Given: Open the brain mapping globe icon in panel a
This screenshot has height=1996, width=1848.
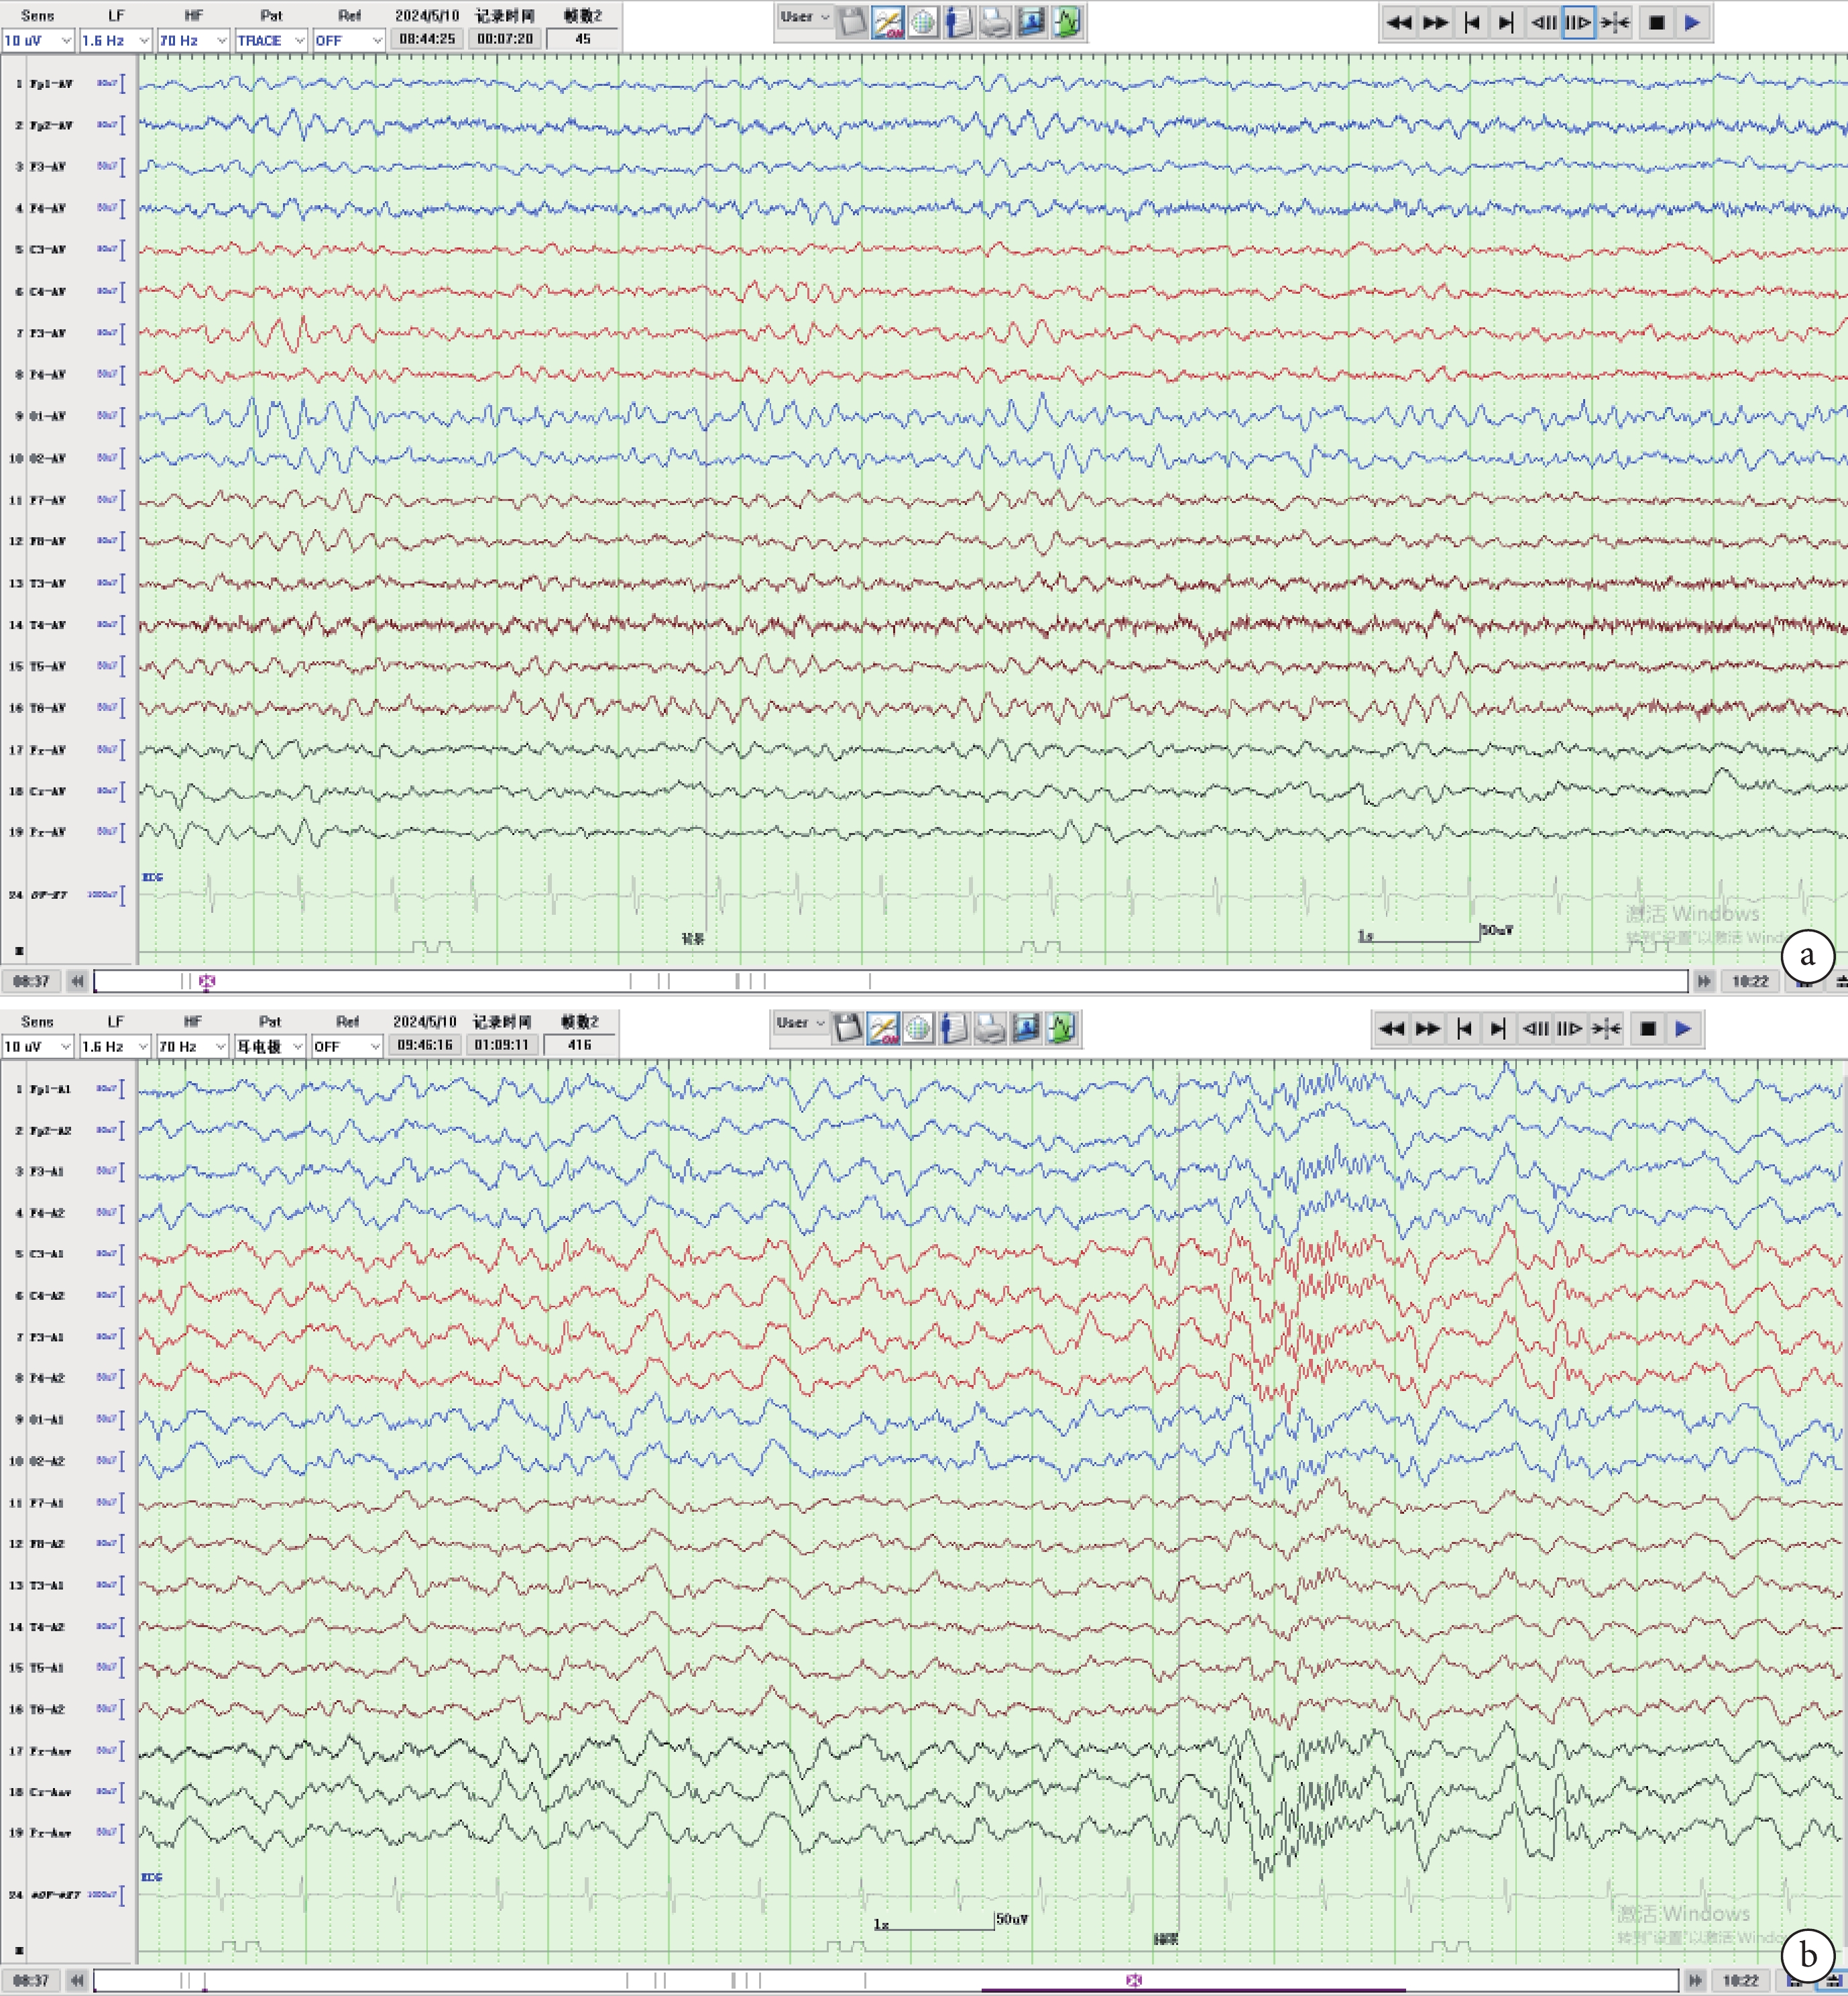Looking at the screenshot, I should pos(923,22).
